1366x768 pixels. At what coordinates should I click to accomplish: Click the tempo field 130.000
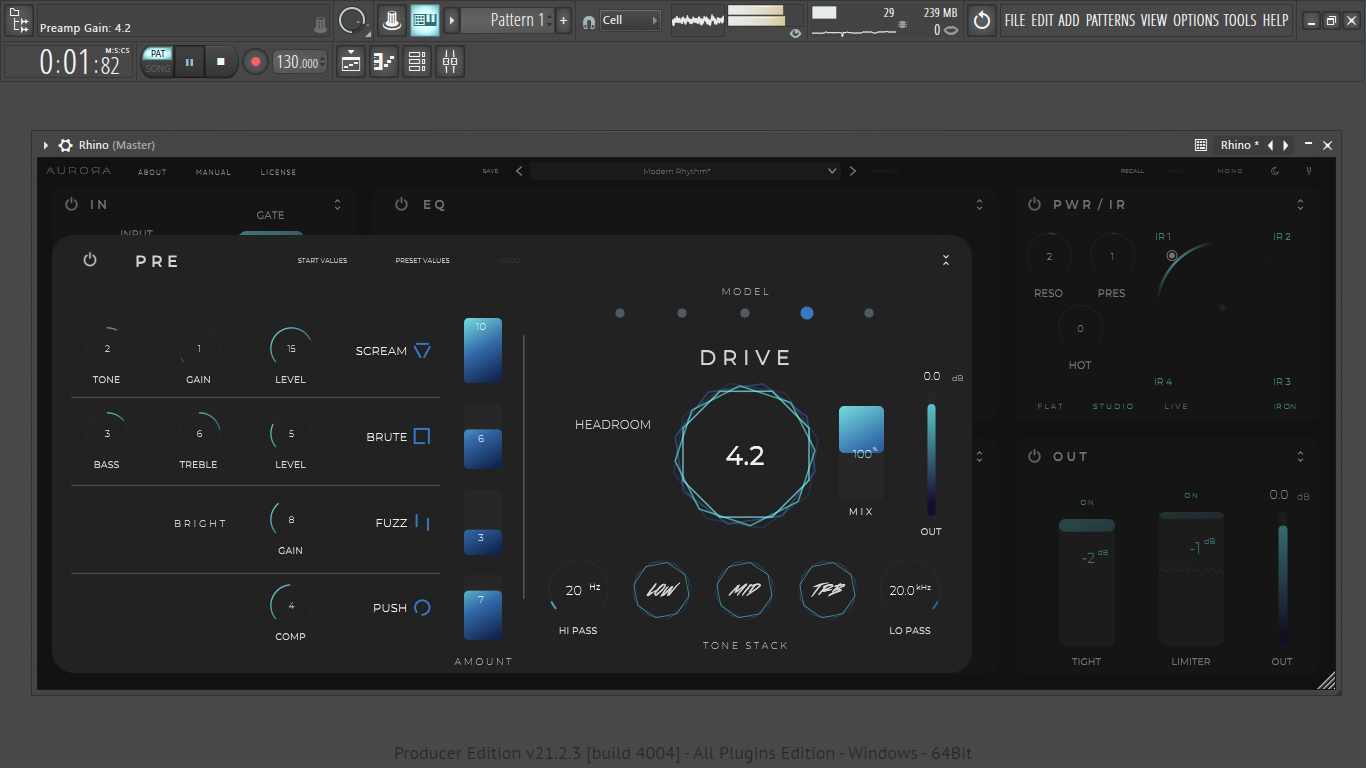[300, 62]
